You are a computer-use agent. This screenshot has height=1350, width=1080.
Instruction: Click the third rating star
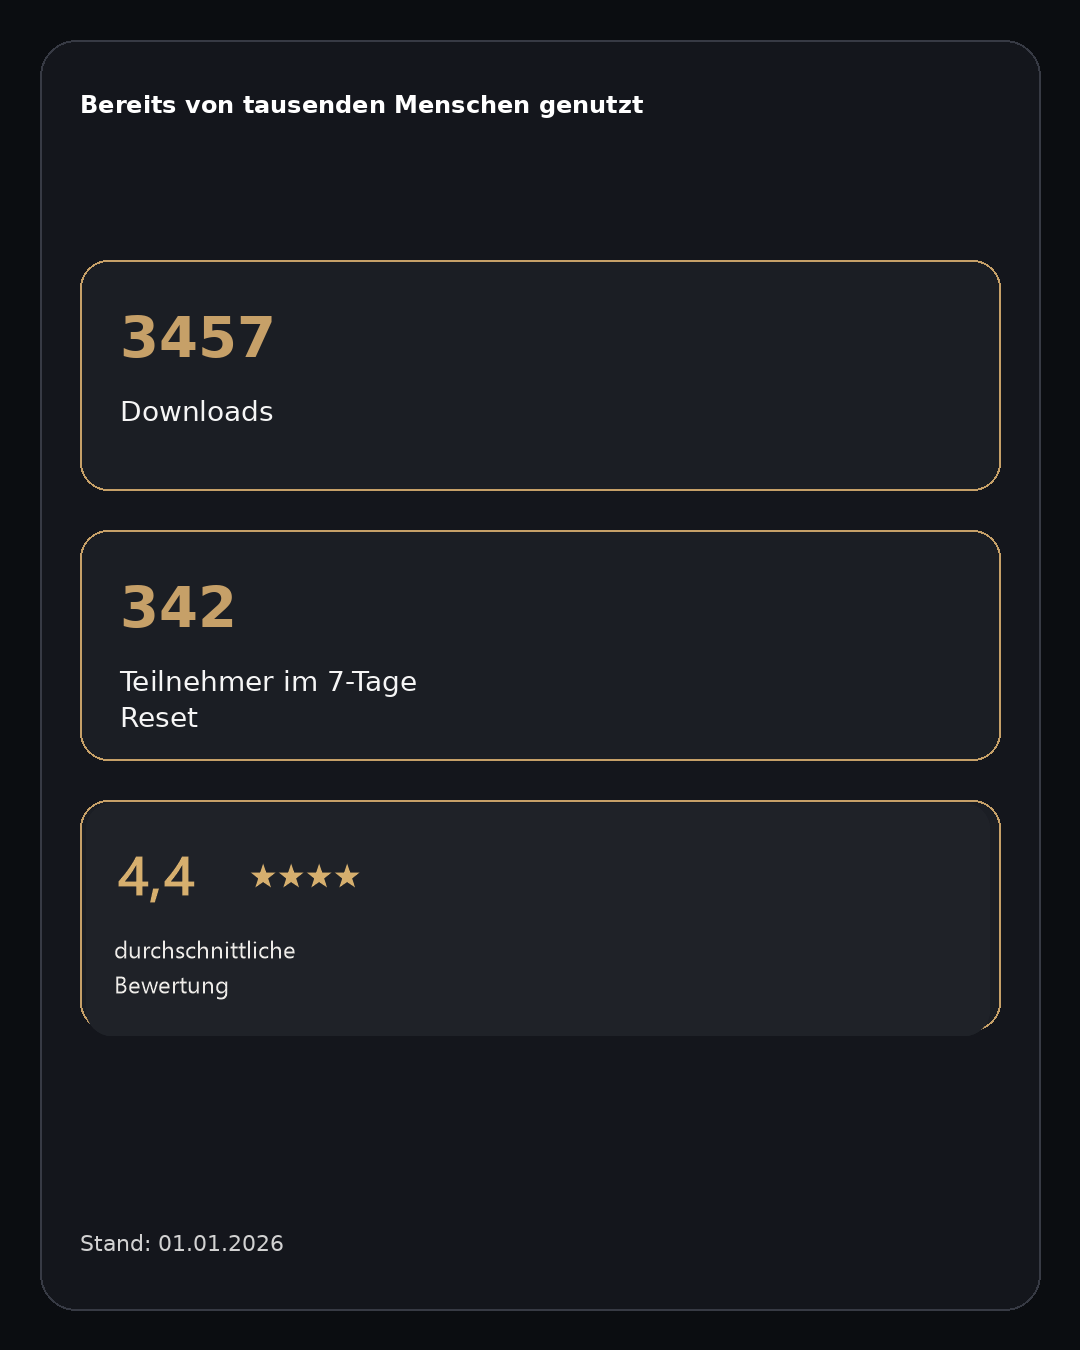319,877
